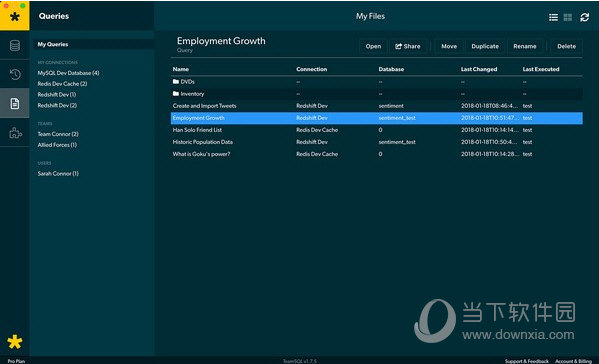The height and width of the screenshot is (364, 599).
Task: Rename the selected query
Action: tap(525, 46)
